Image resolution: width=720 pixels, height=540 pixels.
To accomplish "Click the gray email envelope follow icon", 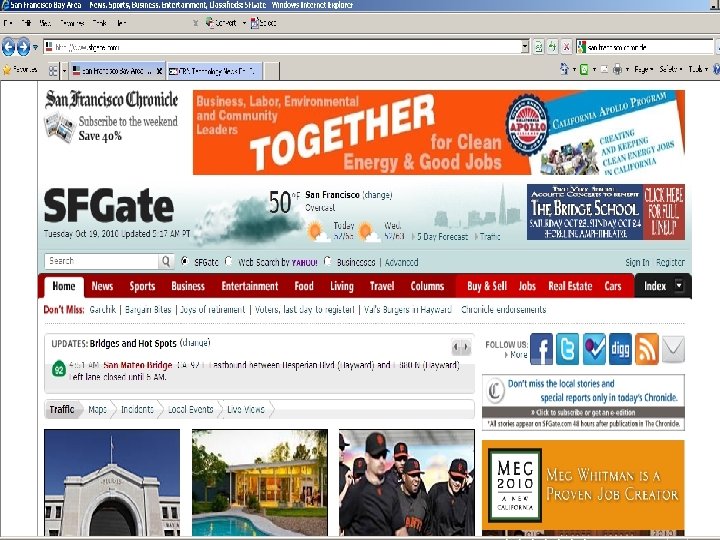I will pos(673,349).
